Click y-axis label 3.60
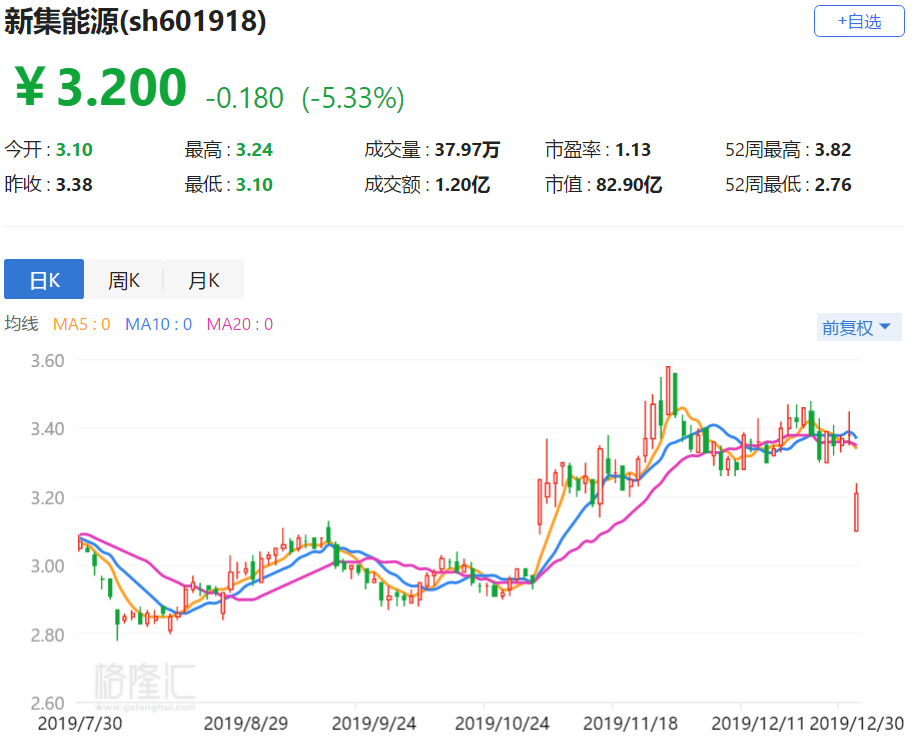This screenshot has width=918, height=737. pyautogui.click(x=47, y=361)
